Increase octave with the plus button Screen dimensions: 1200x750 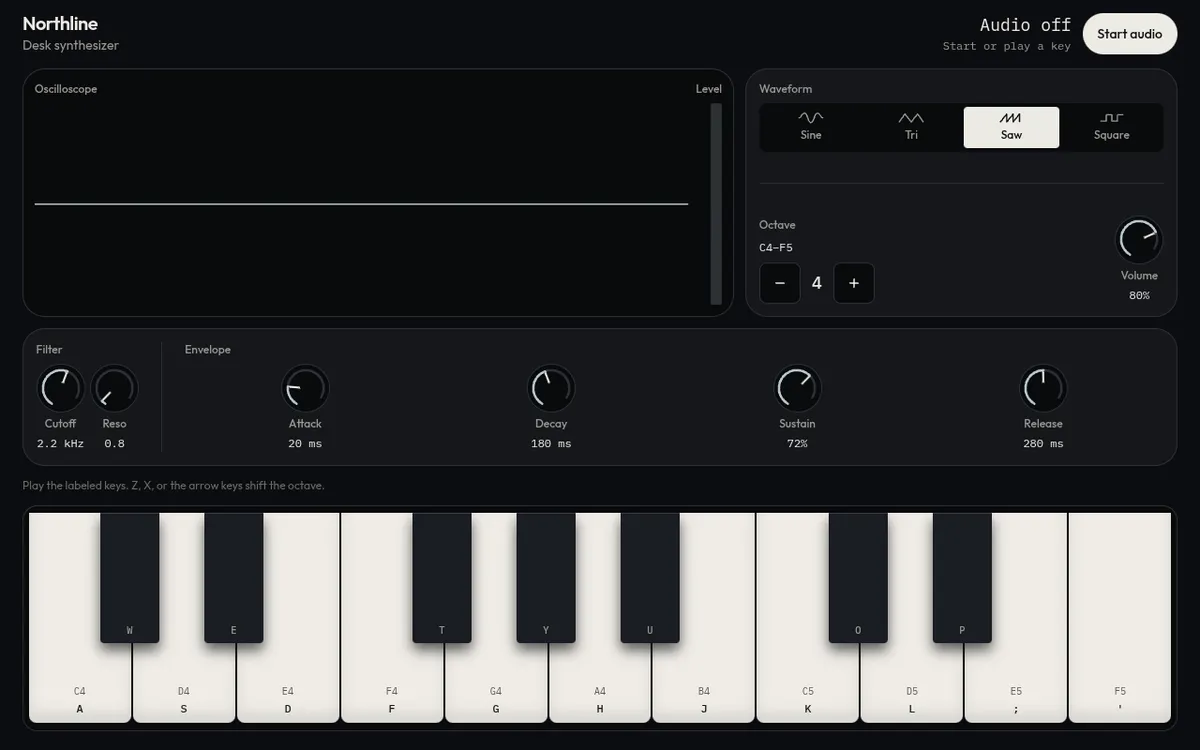pyautogui.click(x=854, y=283)
